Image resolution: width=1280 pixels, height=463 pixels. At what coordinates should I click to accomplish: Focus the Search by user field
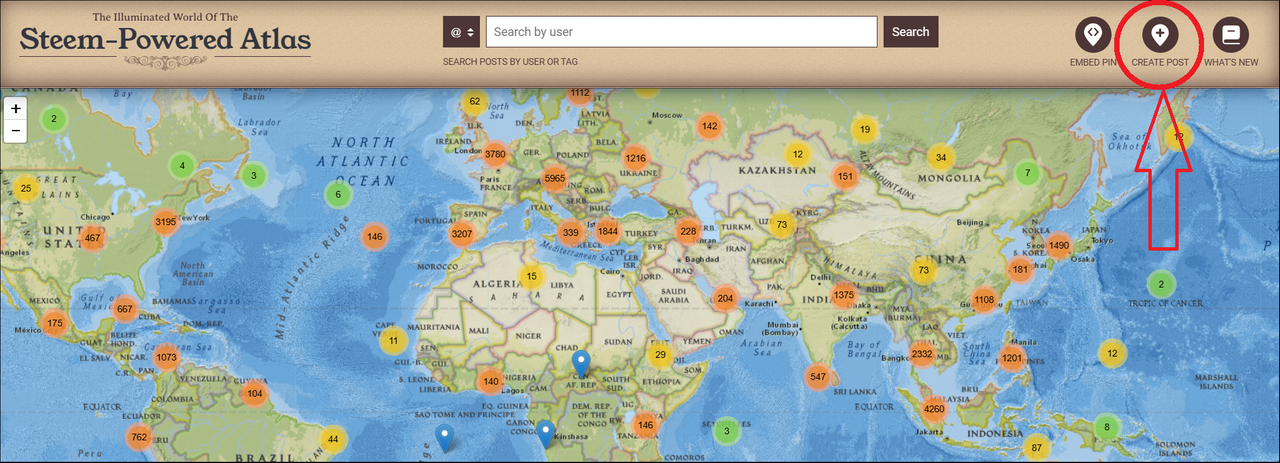tap(682, 32)
